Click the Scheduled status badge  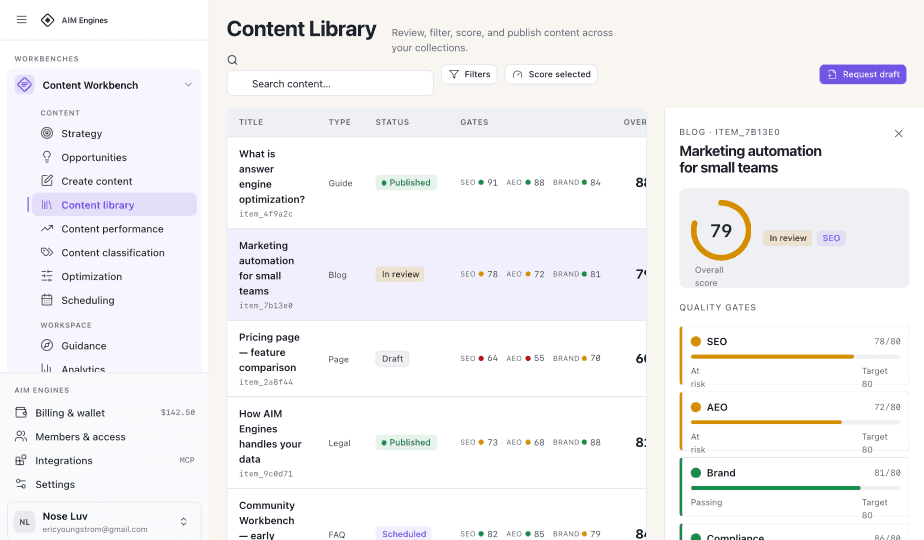(404, 533)
